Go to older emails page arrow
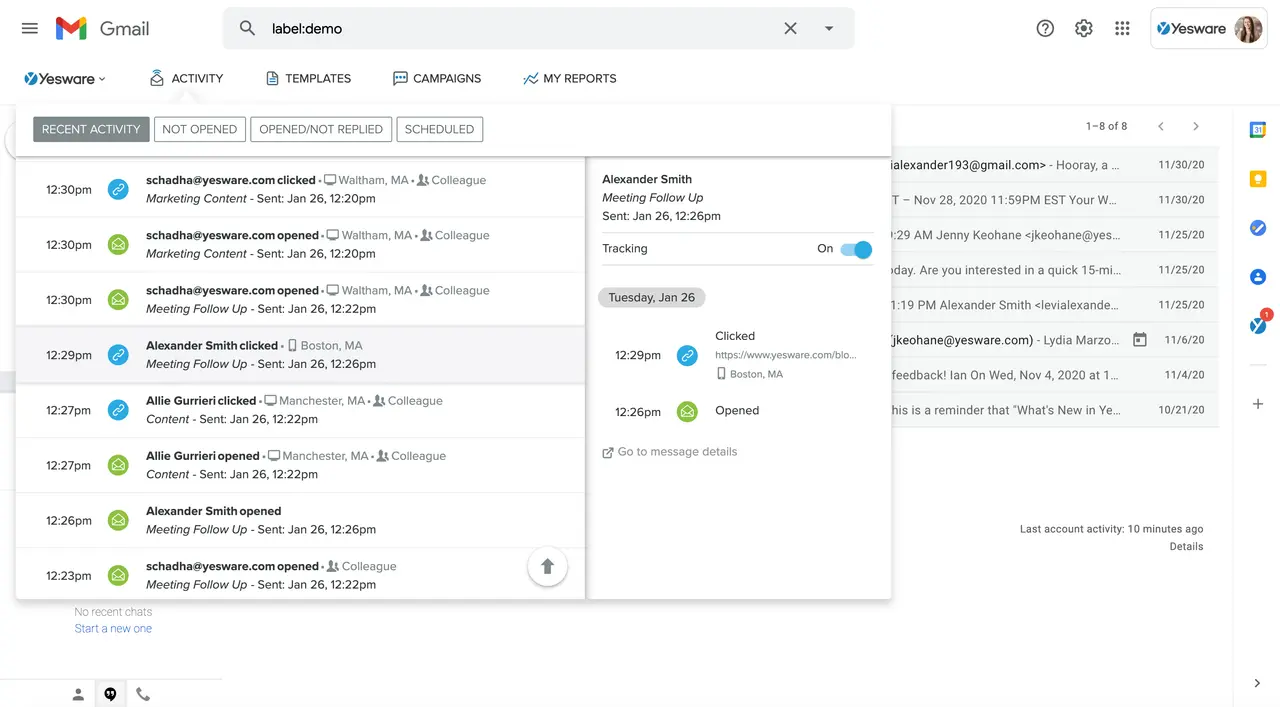Image resolution: width=1280 pixels, height=707 pixels. (x=1196, y=126)
